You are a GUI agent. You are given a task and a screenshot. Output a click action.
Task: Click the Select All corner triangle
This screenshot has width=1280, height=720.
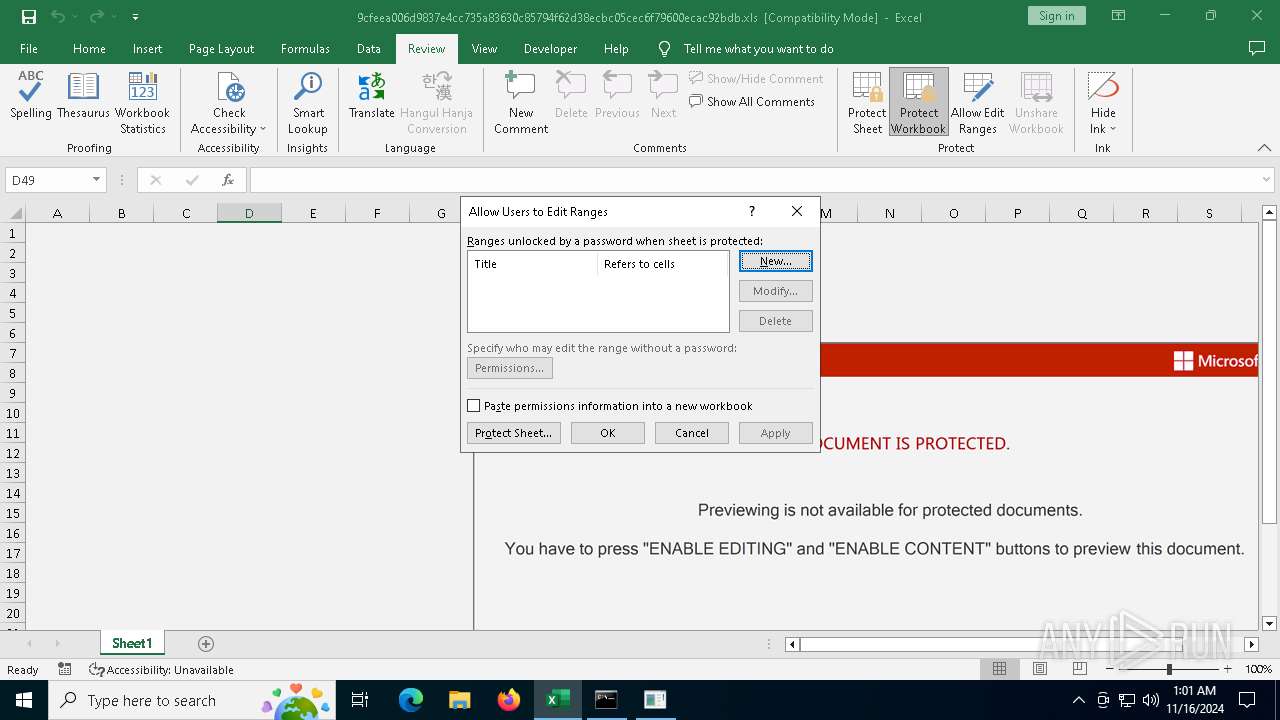point(13,213)
